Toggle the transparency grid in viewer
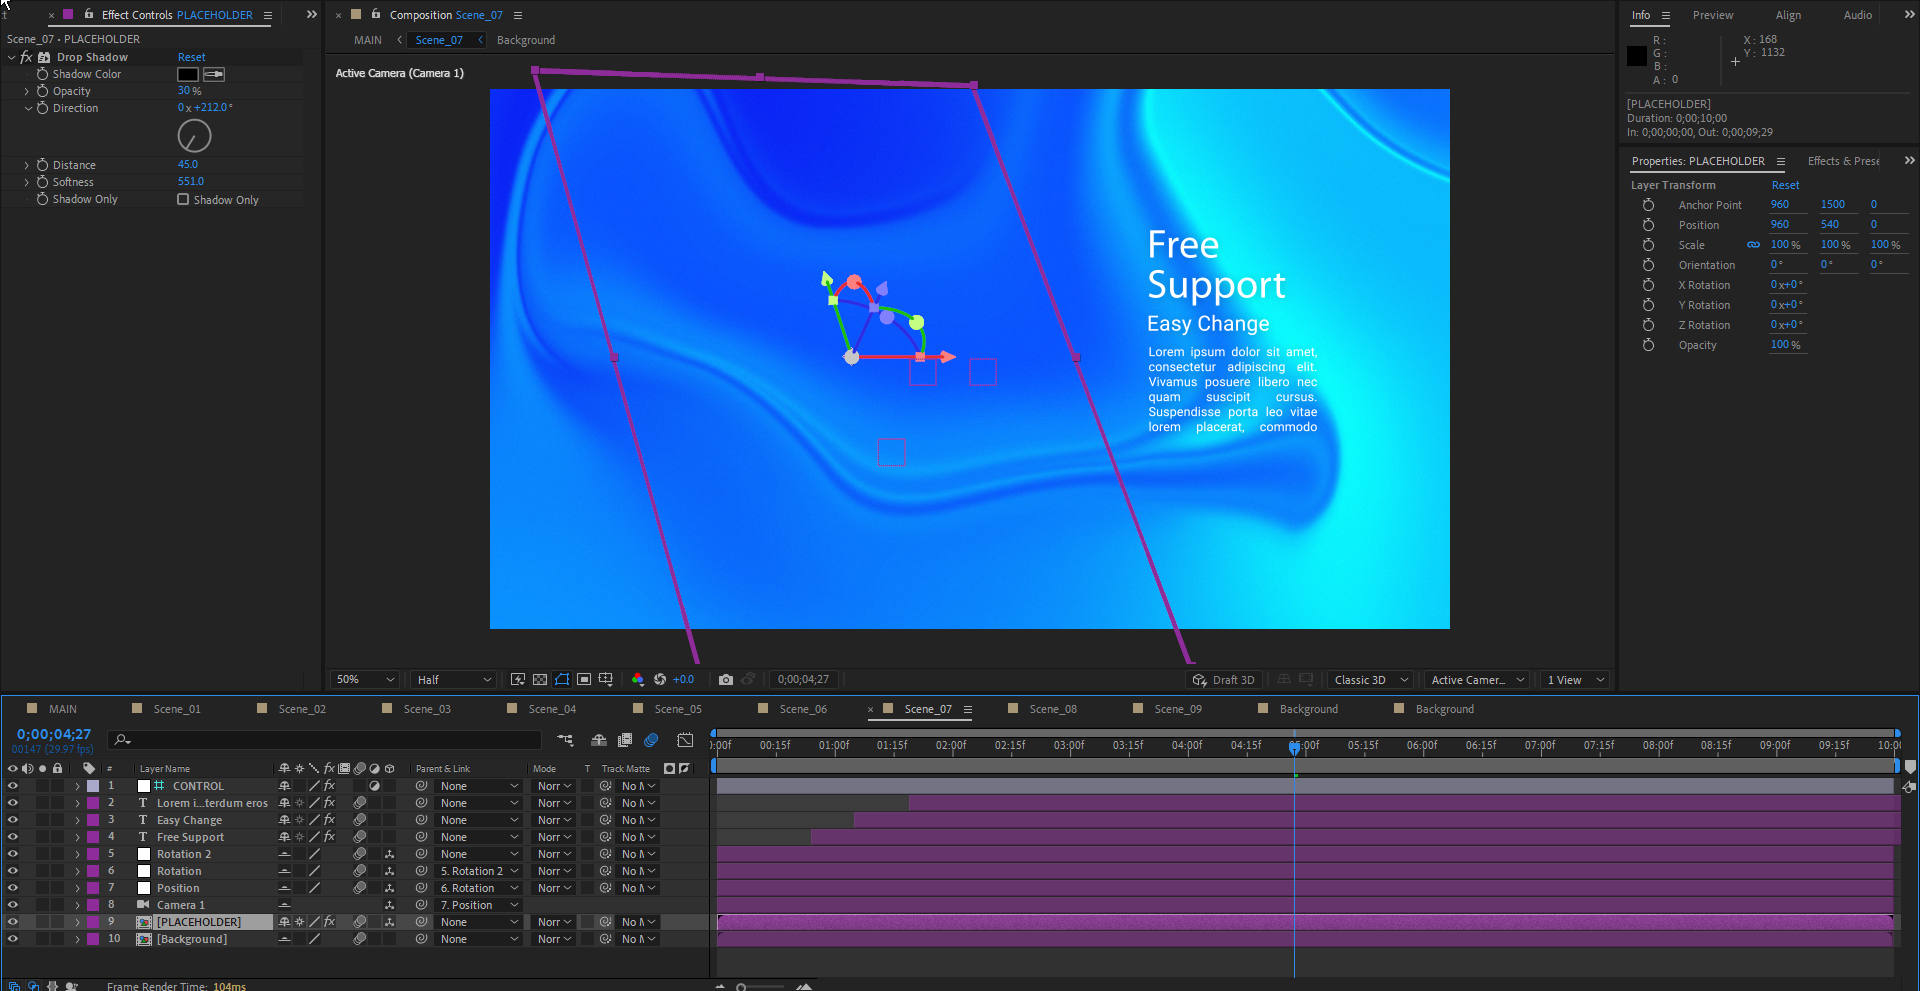Image resolution: width=1920 pixels, height=991 pixels. [x=540, y=680]
